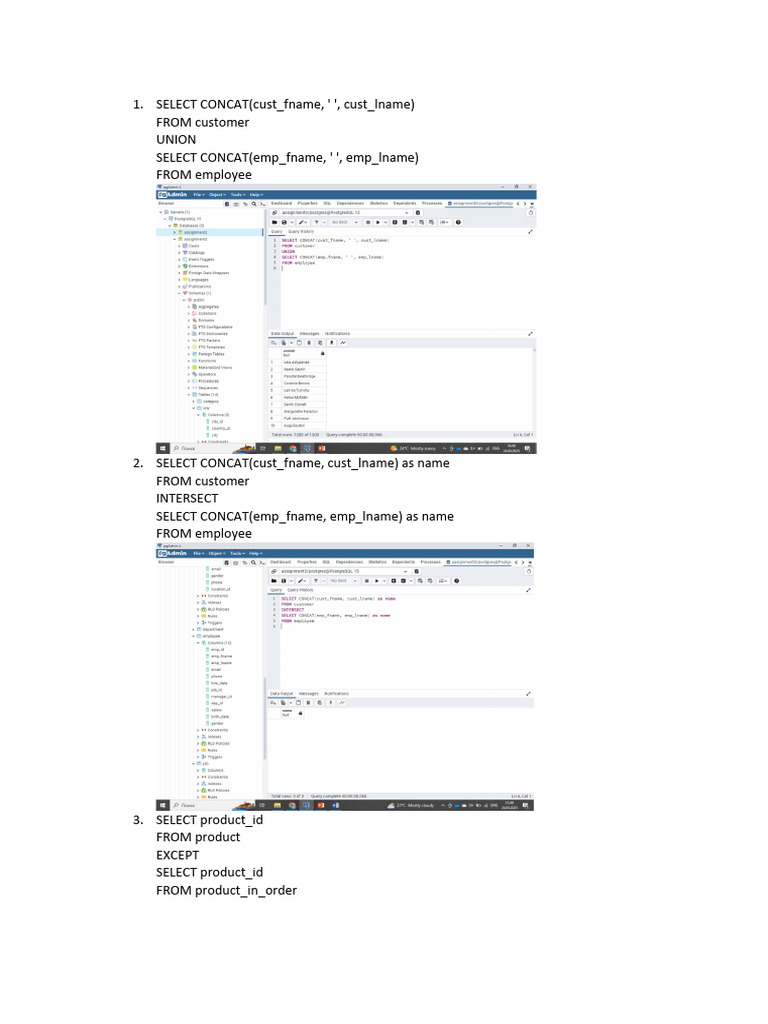Click Open File folder icon in INTERSECT screenshot

274,581
